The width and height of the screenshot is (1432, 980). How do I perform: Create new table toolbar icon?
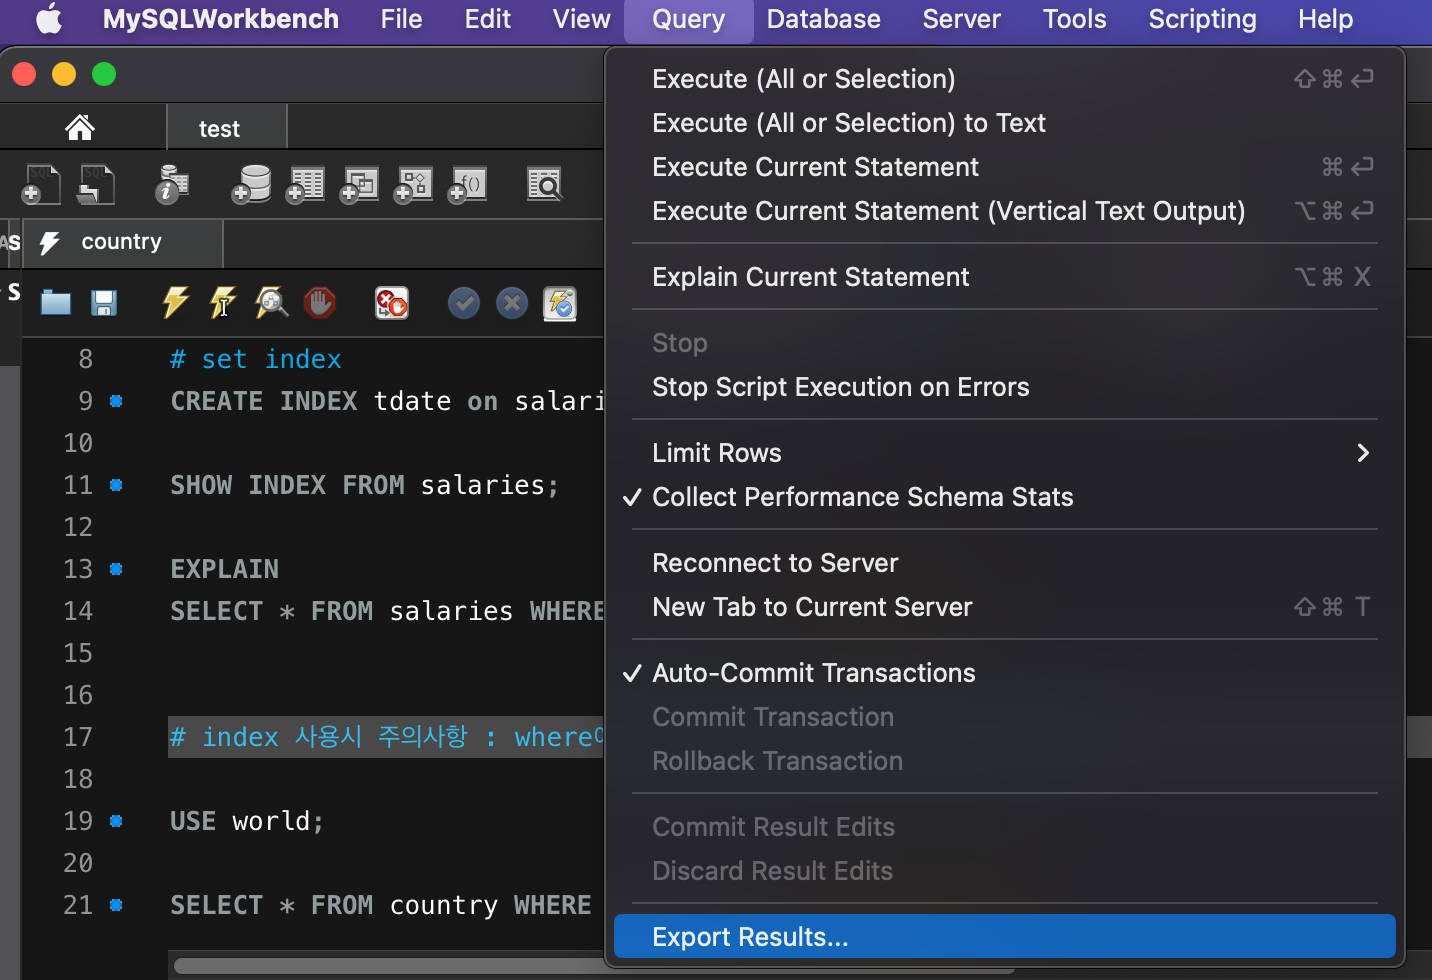click(305, 184)
